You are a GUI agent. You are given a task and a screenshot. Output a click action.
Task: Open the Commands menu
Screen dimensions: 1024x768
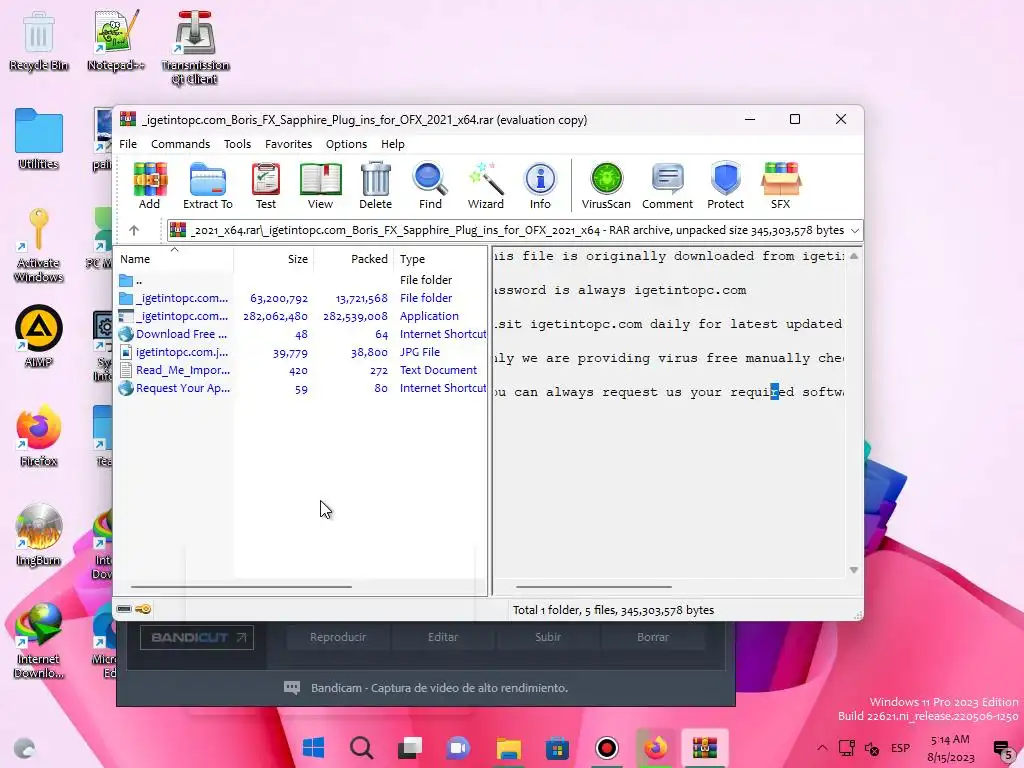180,144
